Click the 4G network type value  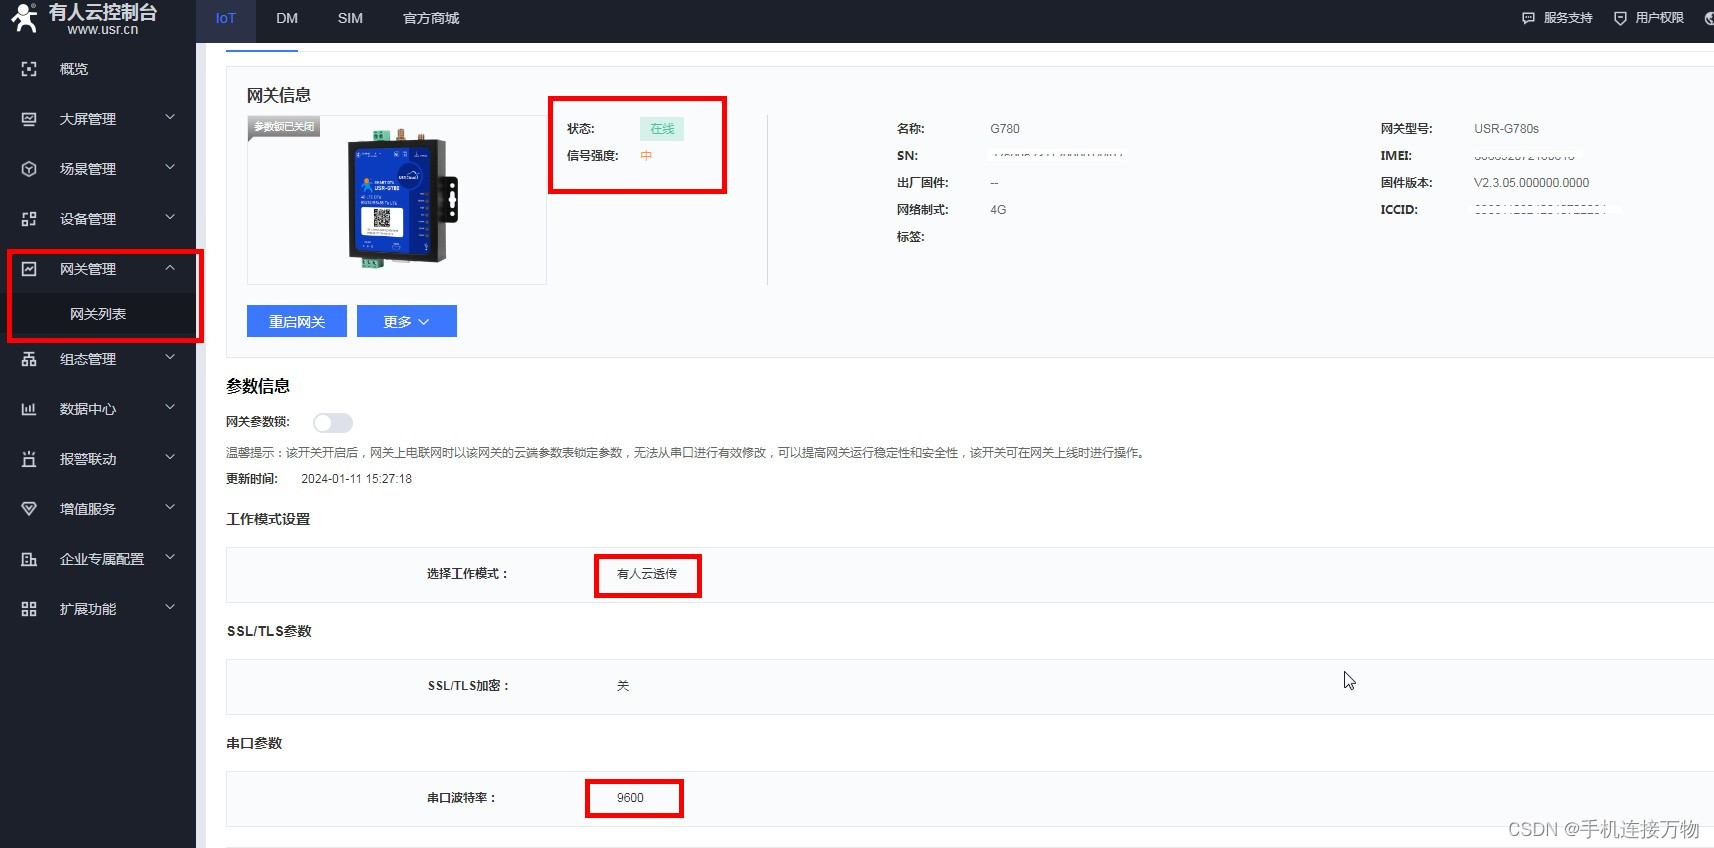tap(998, 210)
